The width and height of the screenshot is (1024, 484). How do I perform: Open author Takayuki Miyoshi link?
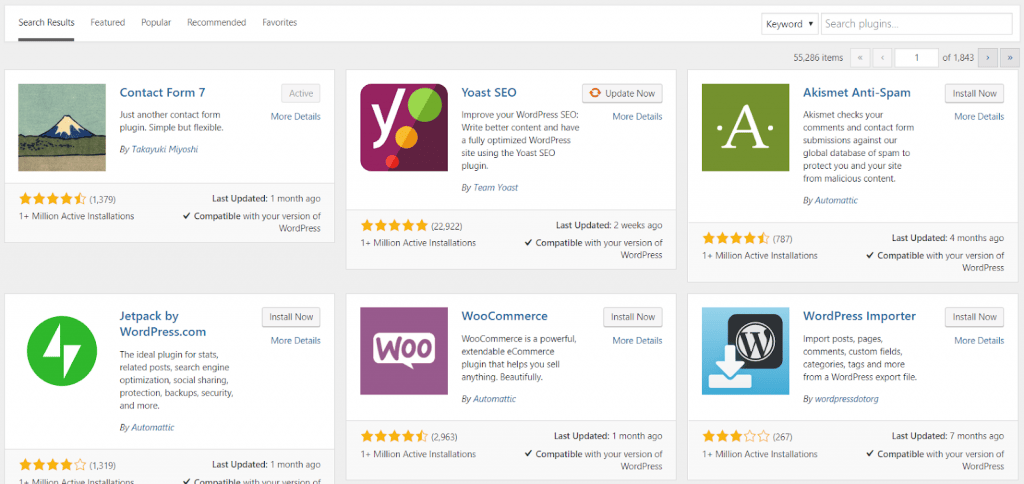point(163,149)
